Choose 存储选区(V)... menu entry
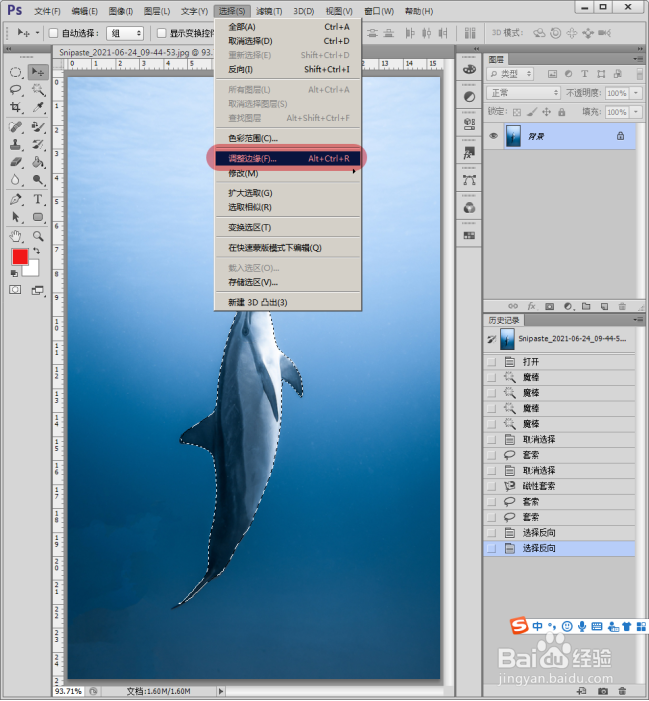Viewport: 649px width, 701px height. tap(288, 283)
